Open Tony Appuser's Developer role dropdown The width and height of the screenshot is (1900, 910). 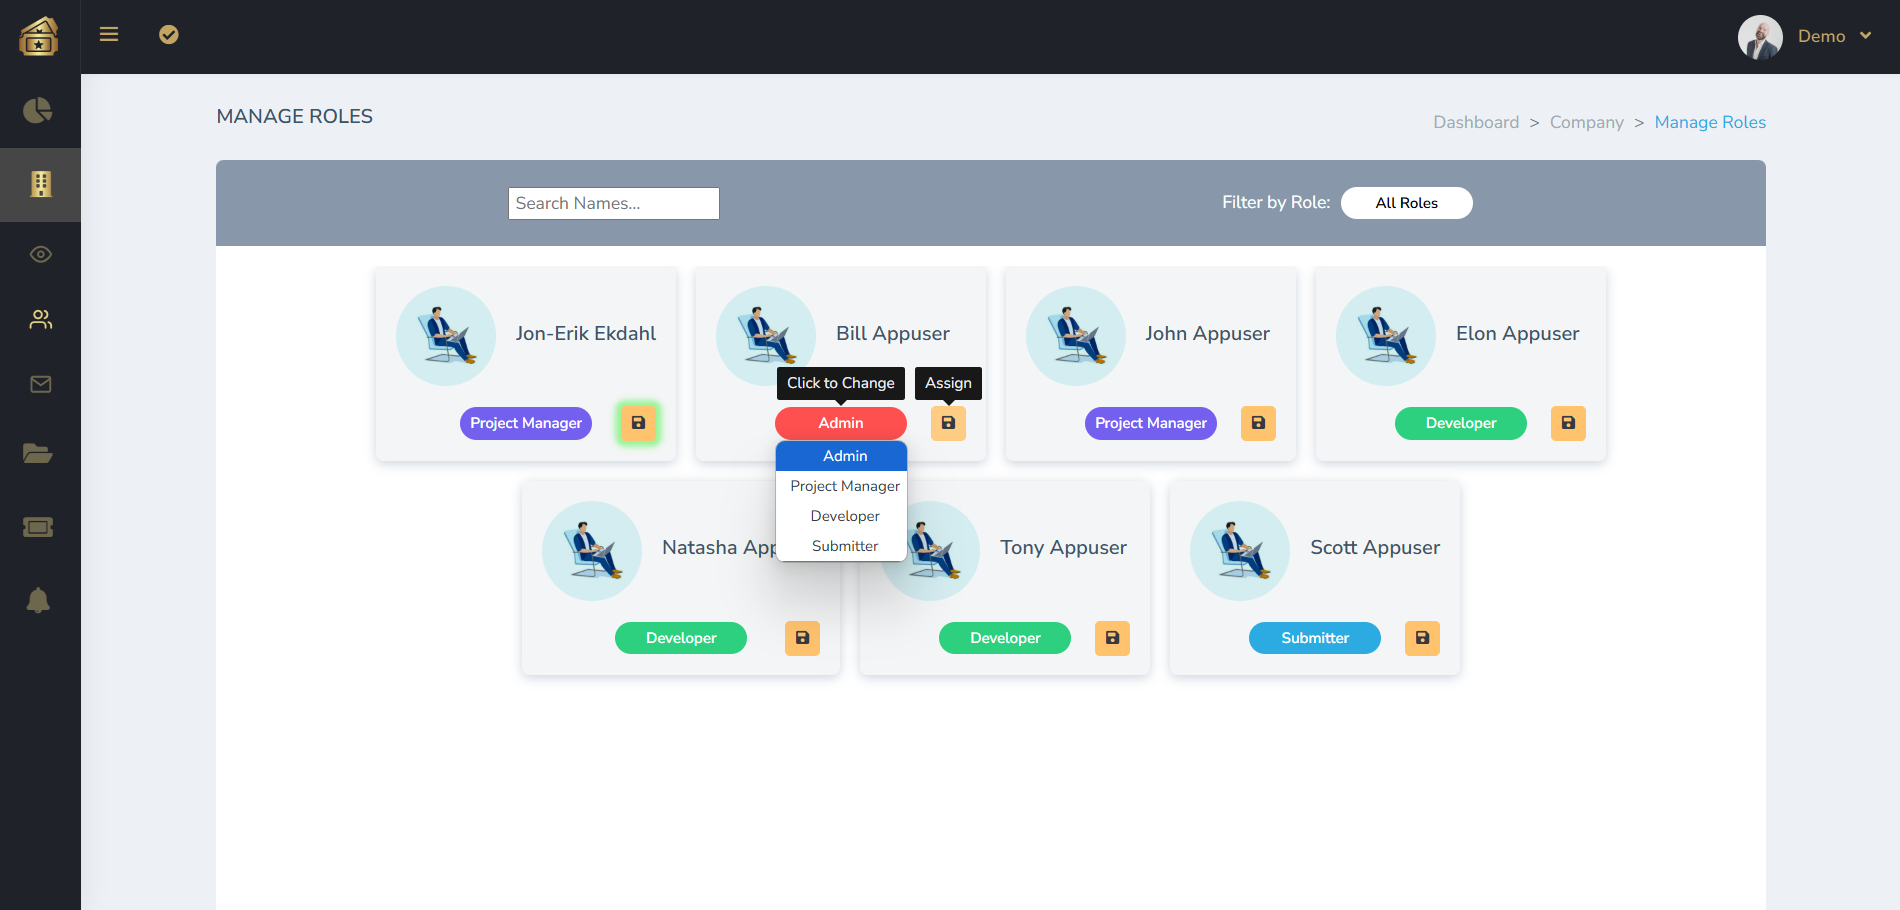(1005, 638)
